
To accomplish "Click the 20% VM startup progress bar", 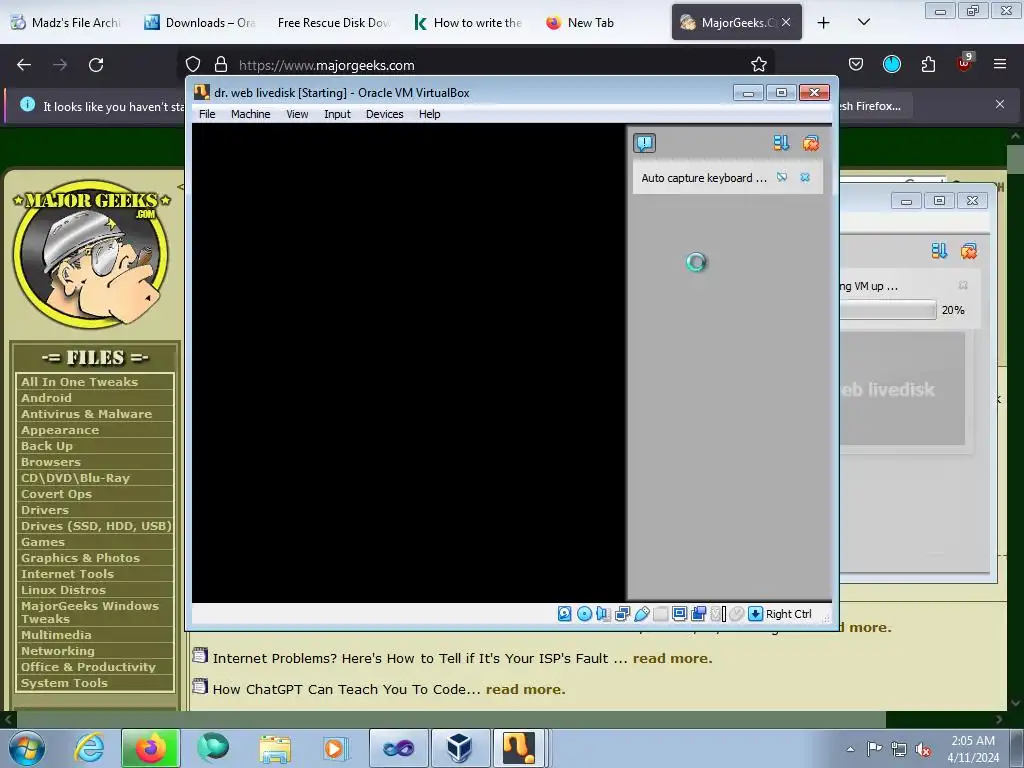I will point(888,310).
